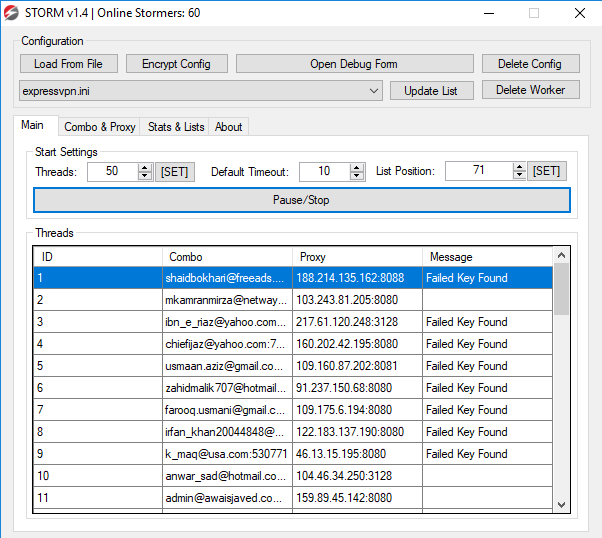This screenshot has width=602, height=538.
Task: Open Debug Form button
Action: click(354, 64)
